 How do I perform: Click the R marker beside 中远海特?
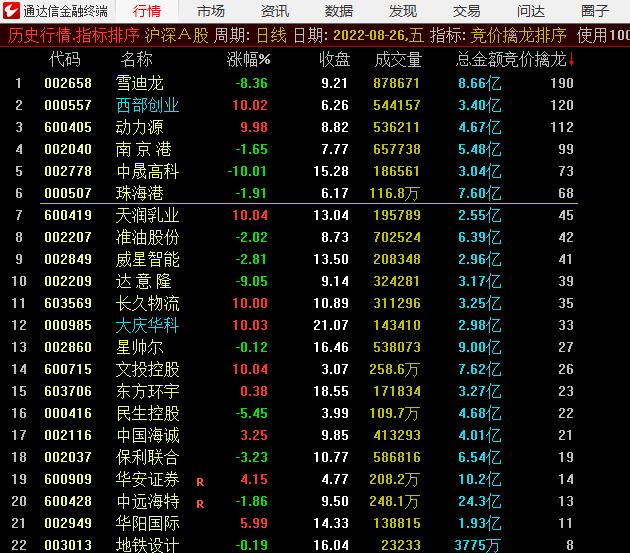click(x=200, y=504)
